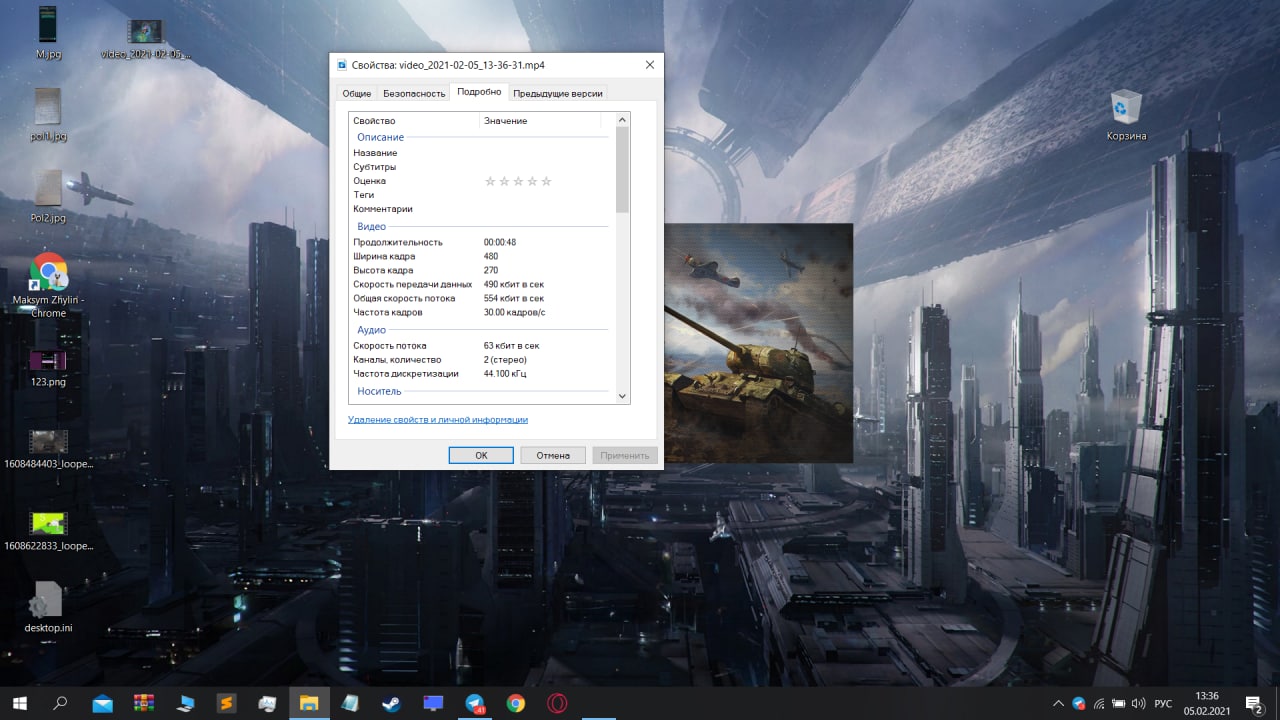
Task: Select the Продолжительность row
Action: click(482, 242)
